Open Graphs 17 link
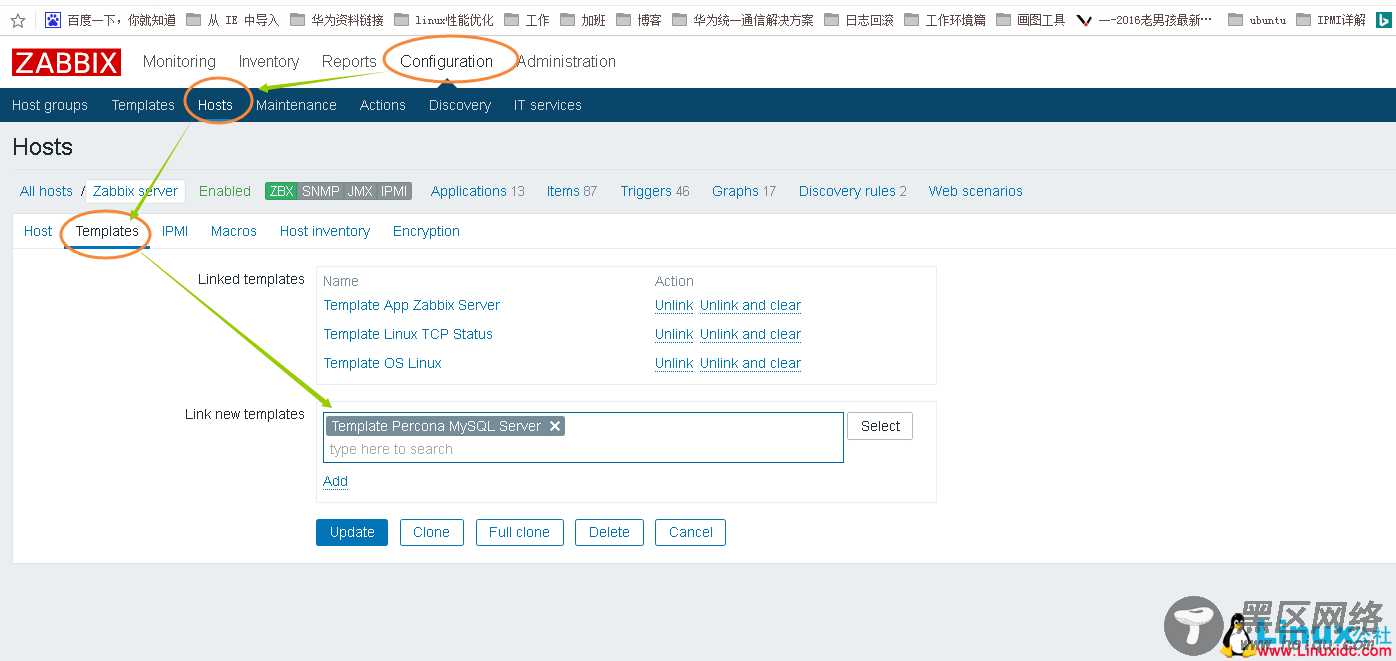 point(744,191)
